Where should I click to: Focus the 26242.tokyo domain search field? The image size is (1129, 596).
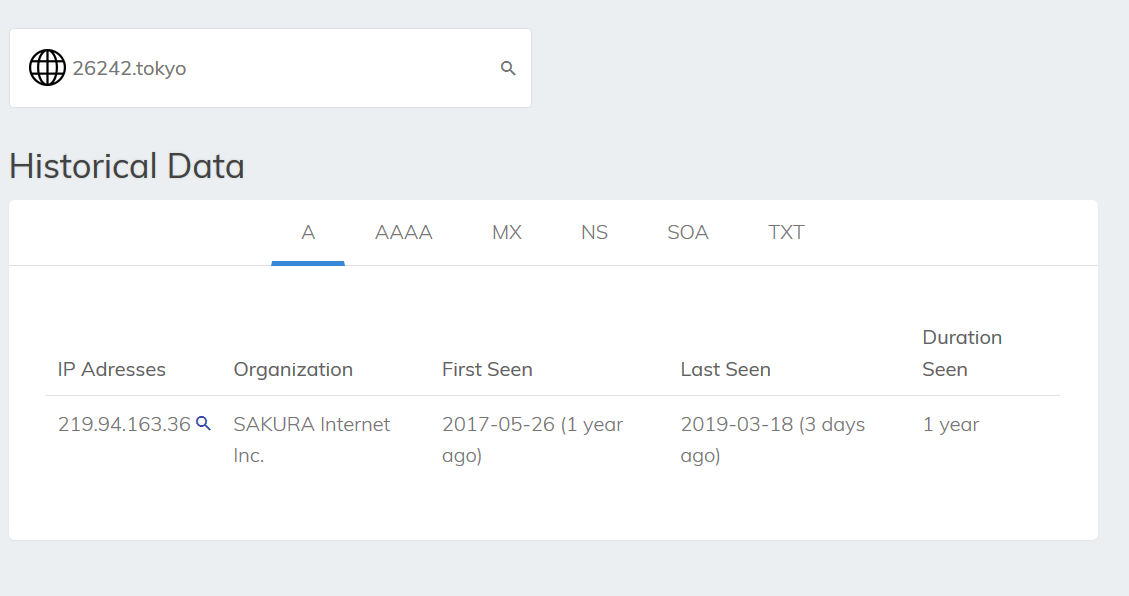[x=280, y=68]
